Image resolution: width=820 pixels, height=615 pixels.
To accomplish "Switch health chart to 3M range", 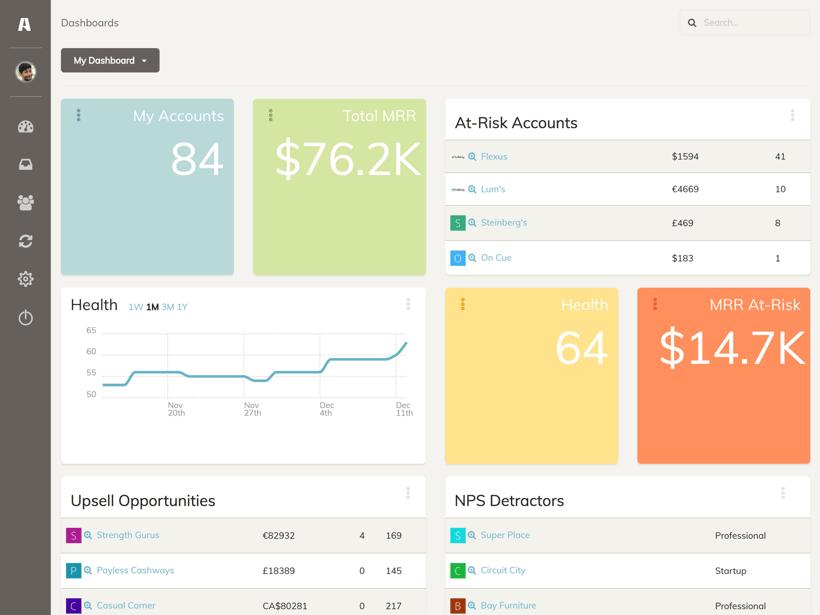I will click(167, 307).
